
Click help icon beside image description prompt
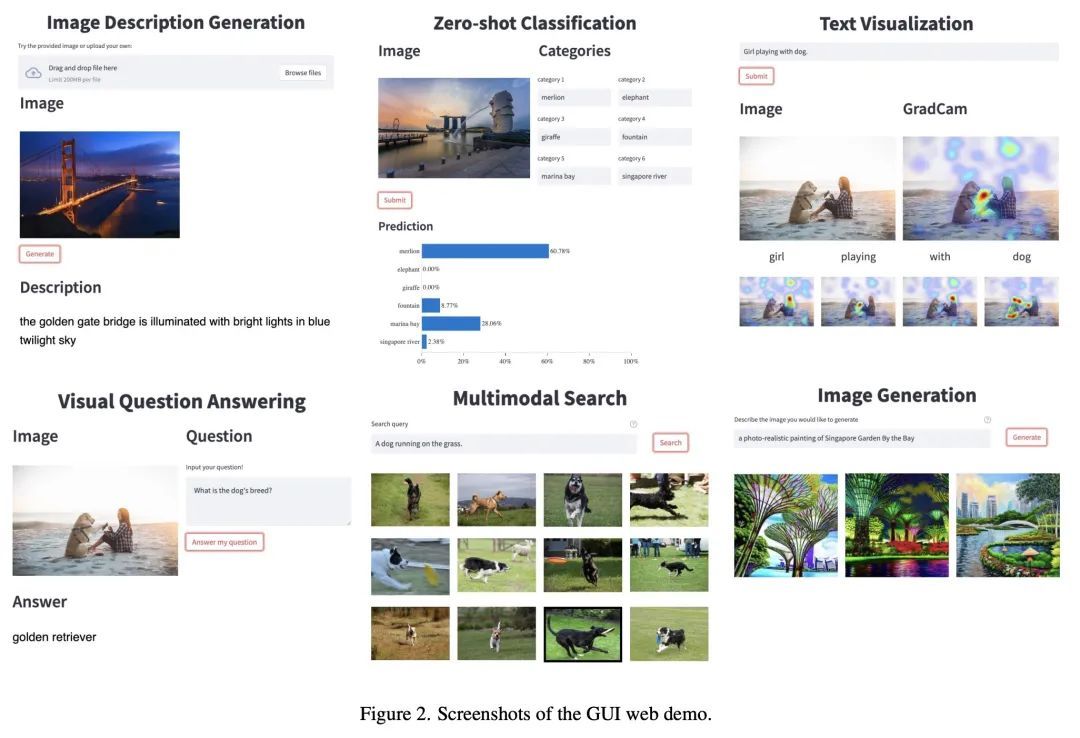tap(987, 420)
